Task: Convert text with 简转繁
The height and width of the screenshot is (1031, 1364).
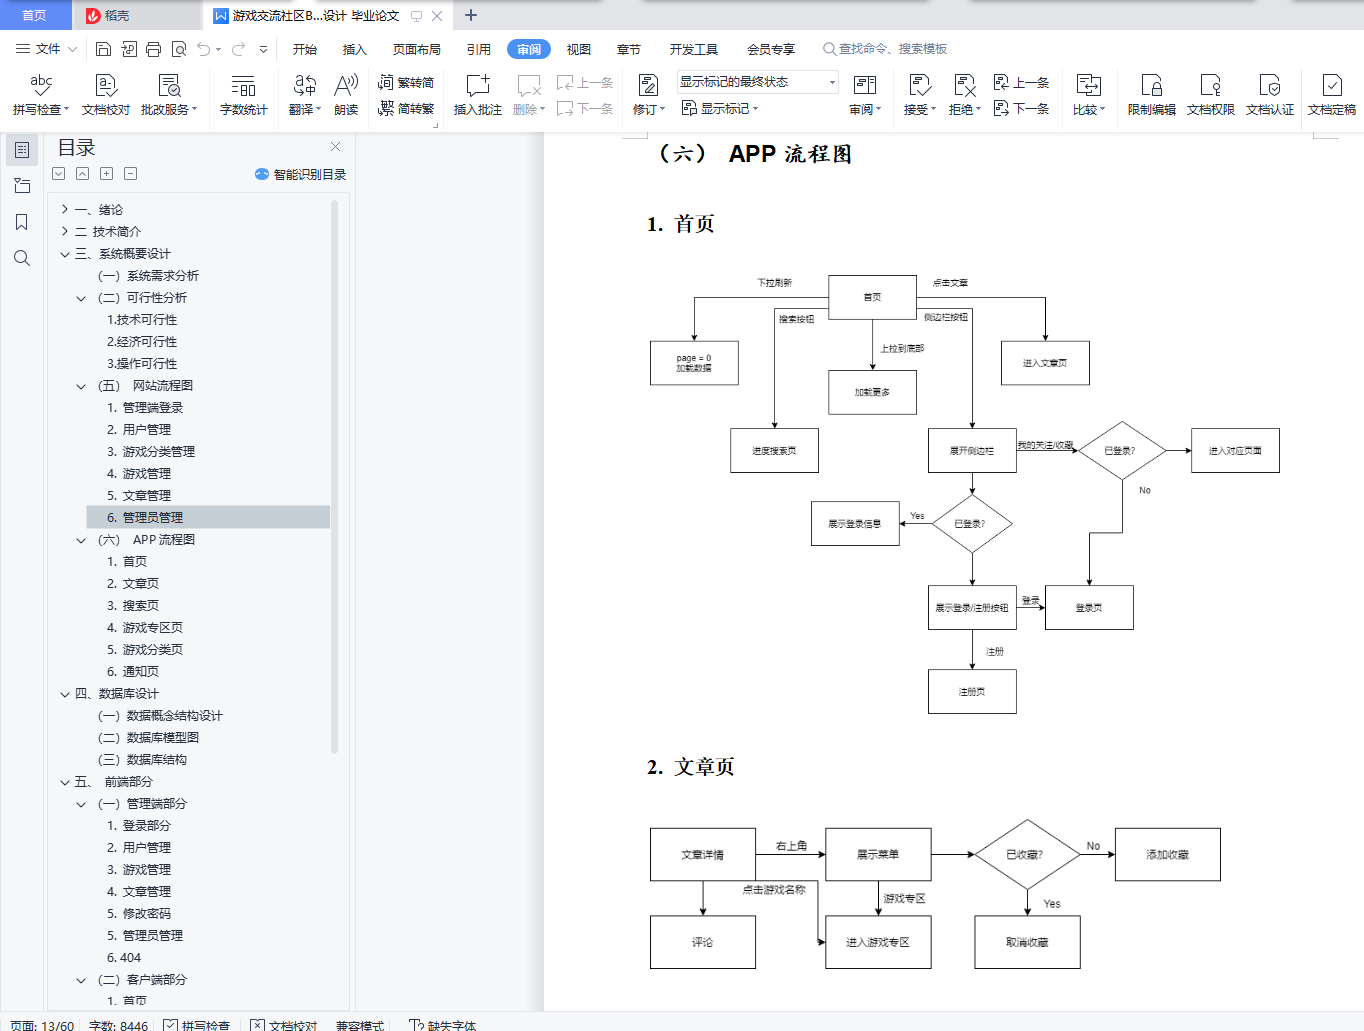Action: click(x=406, y=108)
